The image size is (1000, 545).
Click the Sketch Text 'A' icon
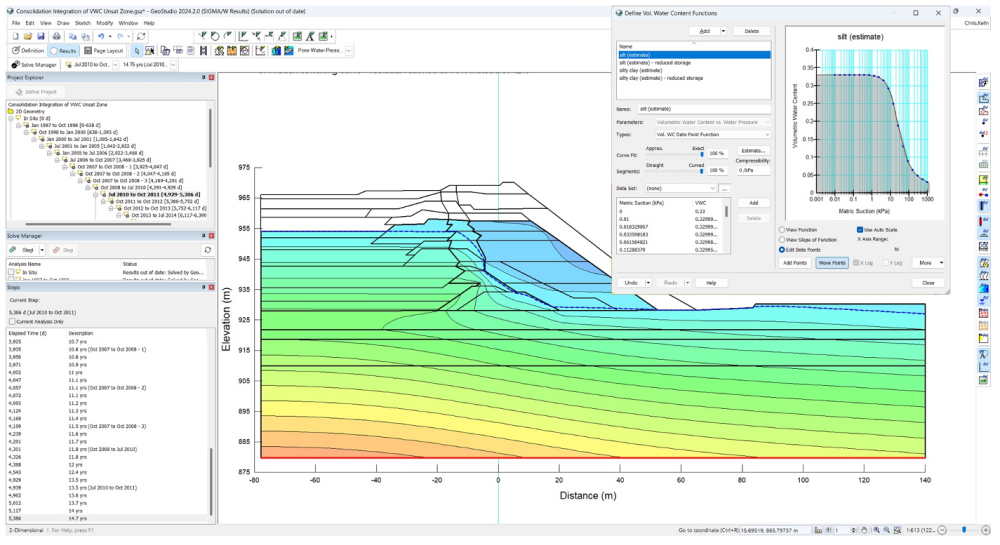click(310, 36)
